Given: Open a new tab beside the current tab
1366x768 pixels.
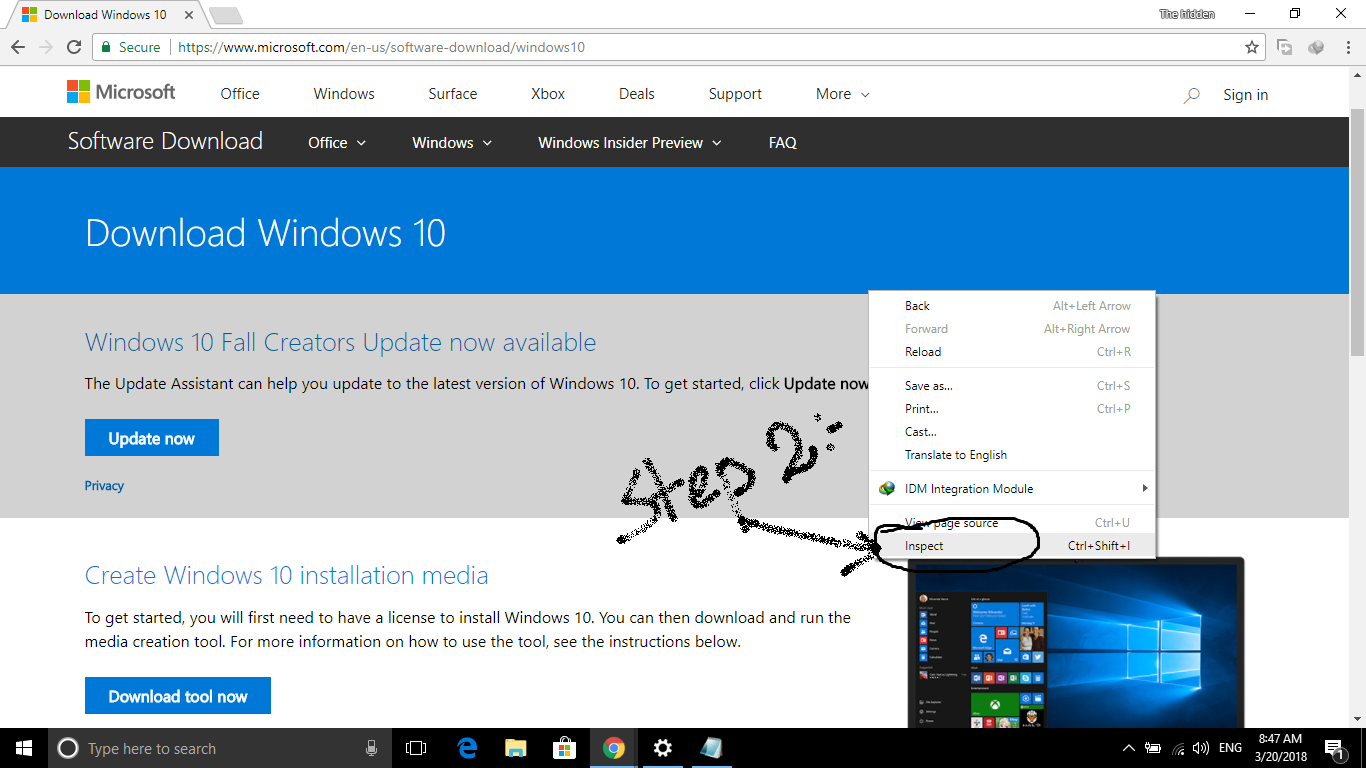Looking at the screenshot, I should [226, 15].
